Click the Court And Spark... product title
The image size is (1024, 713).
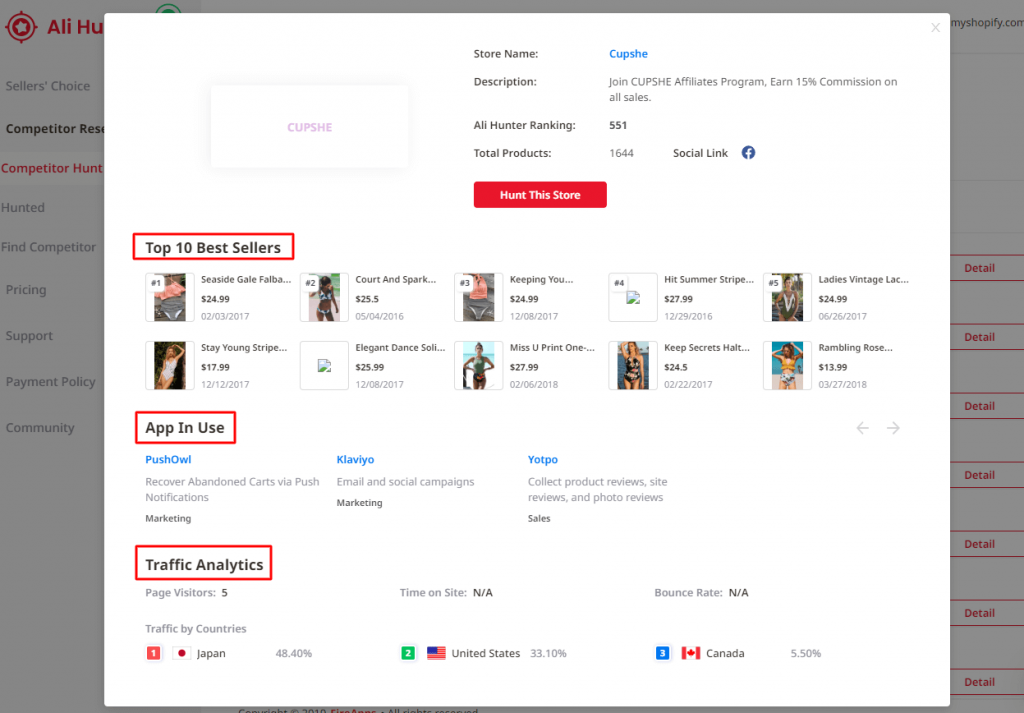(396, 279)
